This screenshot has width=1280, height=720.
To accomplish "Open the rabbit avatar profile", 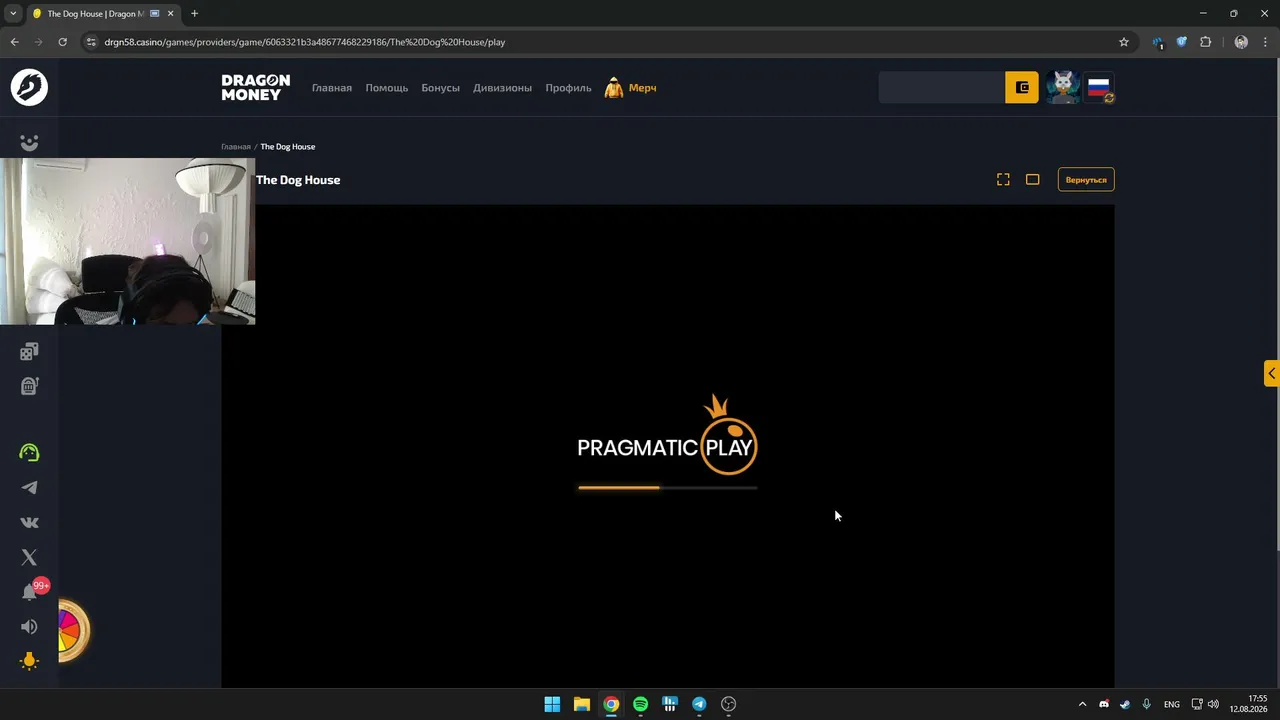I will (x=1062, y=88).
